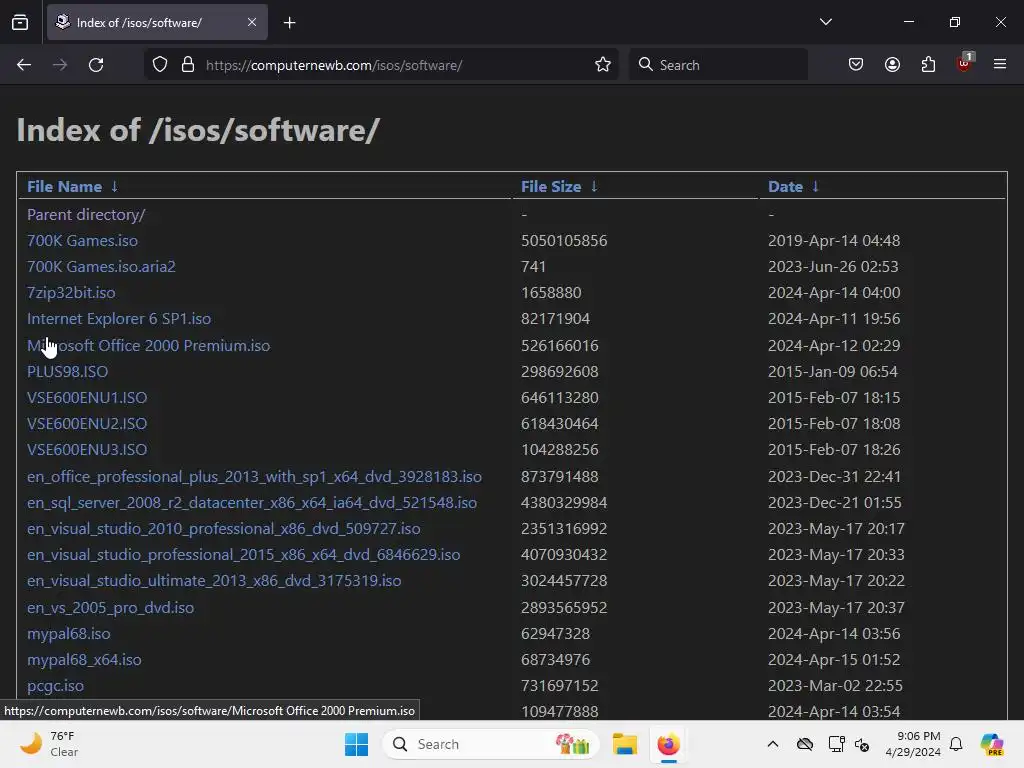Show hidden system tray icons

[x=773, y=744]
